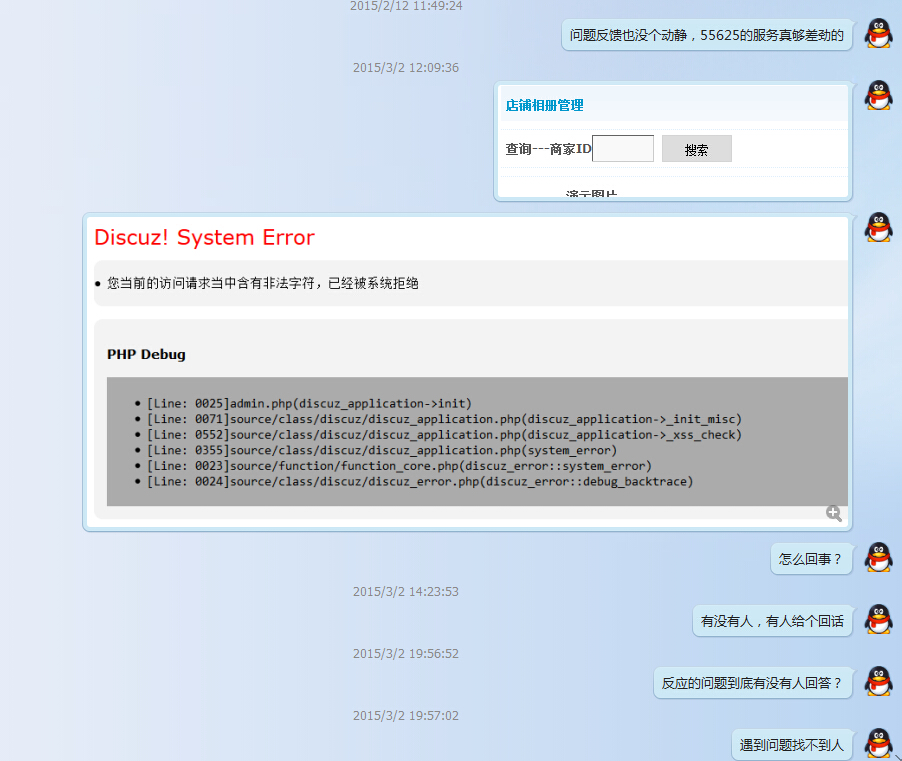
Task: Click the QQ avatar beside the shop album panel
Action: [x=877, y=95]
